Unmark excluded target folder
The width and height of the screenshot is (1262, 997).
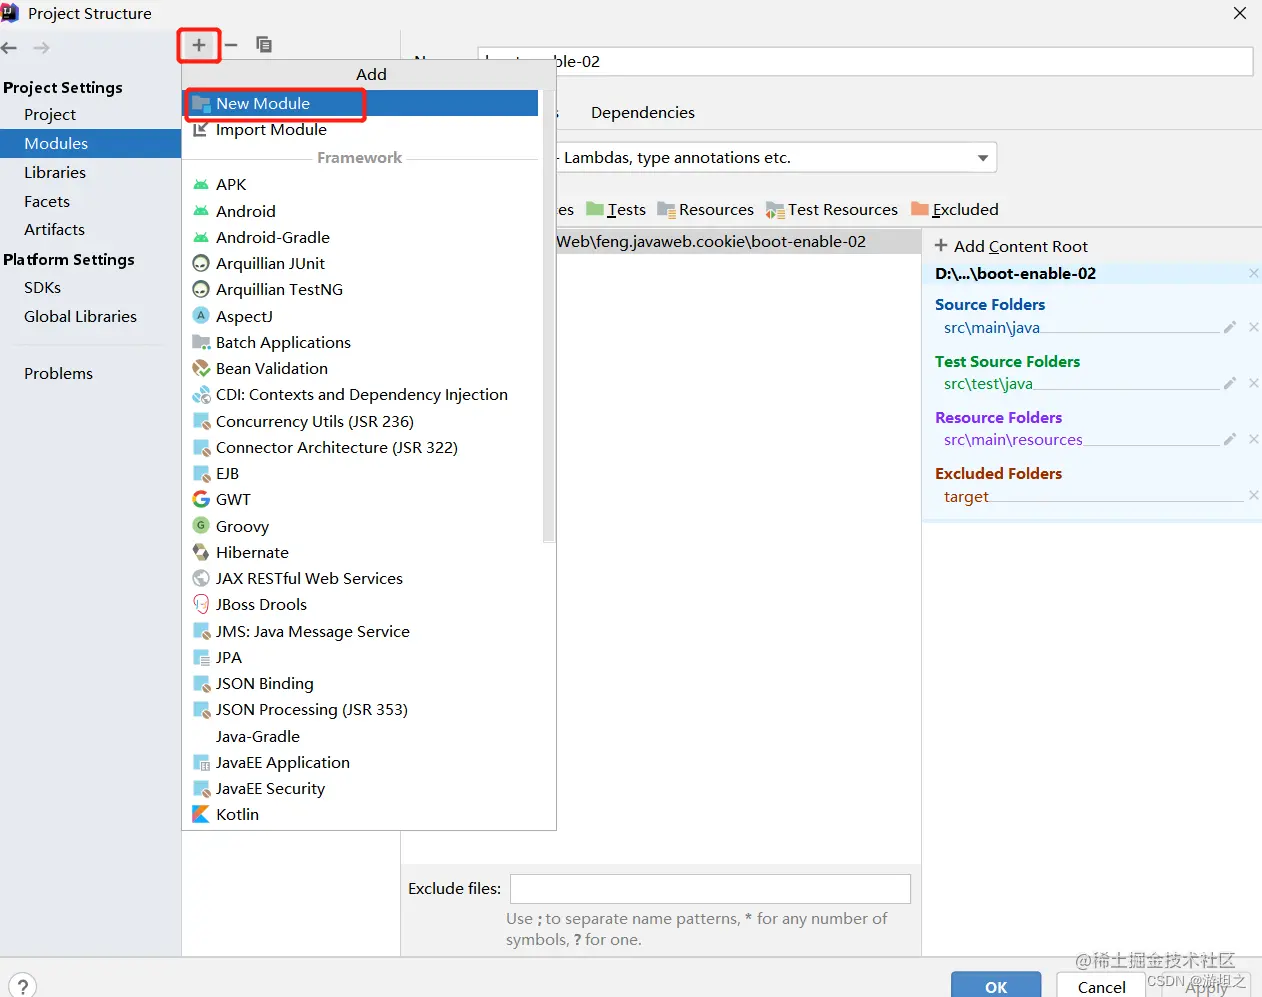tap(1253, 496)
